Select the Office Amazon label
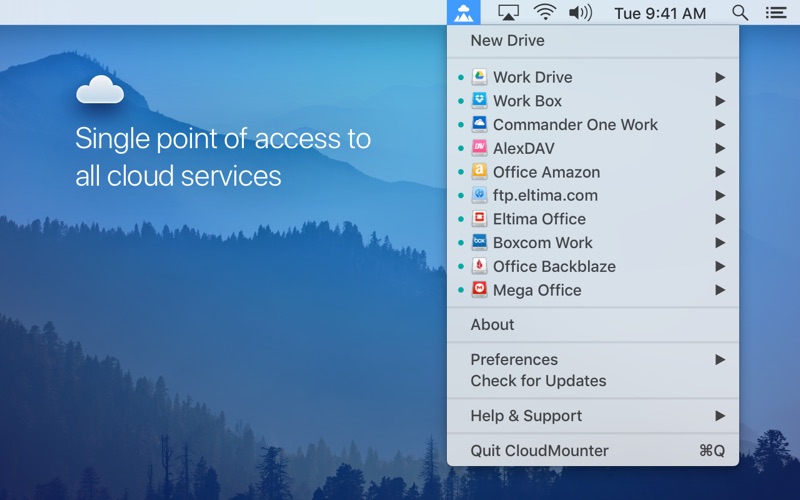This screenshot has width=800, height=500. tap(546, 172)
